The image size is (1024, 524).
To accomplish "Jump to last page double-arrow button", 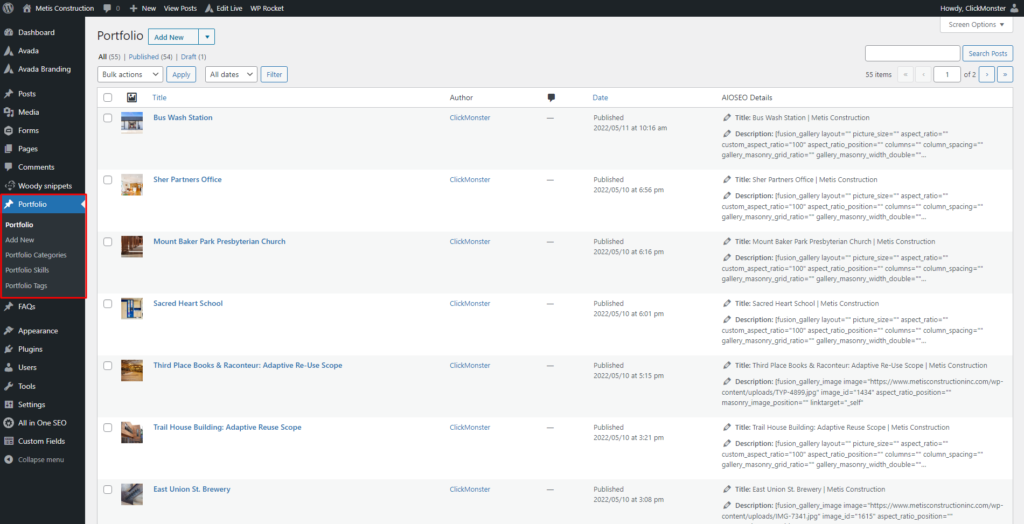I will tap(1006, 74).
